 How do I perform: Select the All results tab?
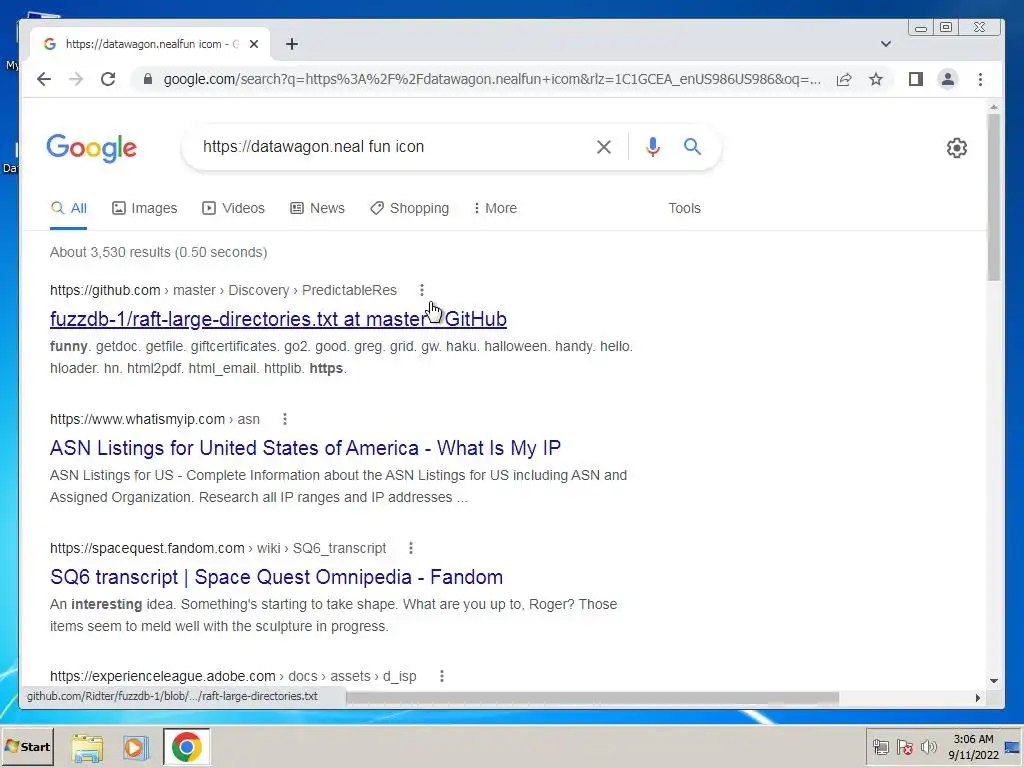[x=69, y=208]
